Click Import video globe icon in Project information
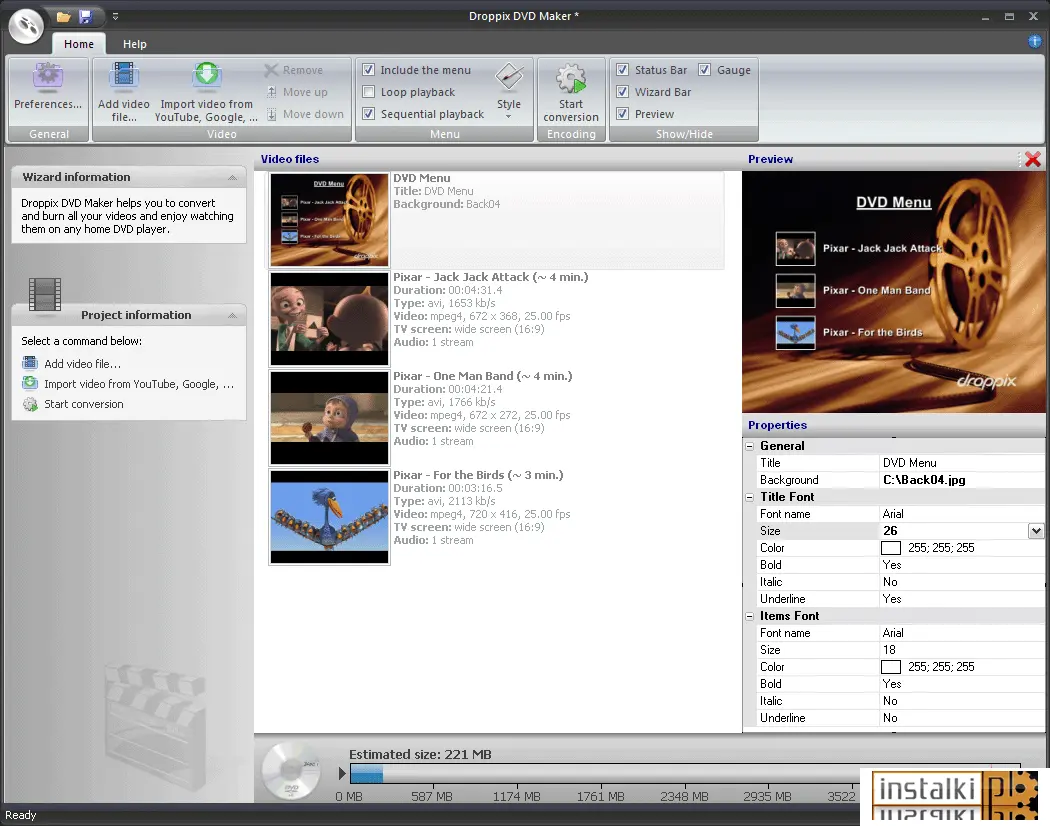 [x=30, y=383]
